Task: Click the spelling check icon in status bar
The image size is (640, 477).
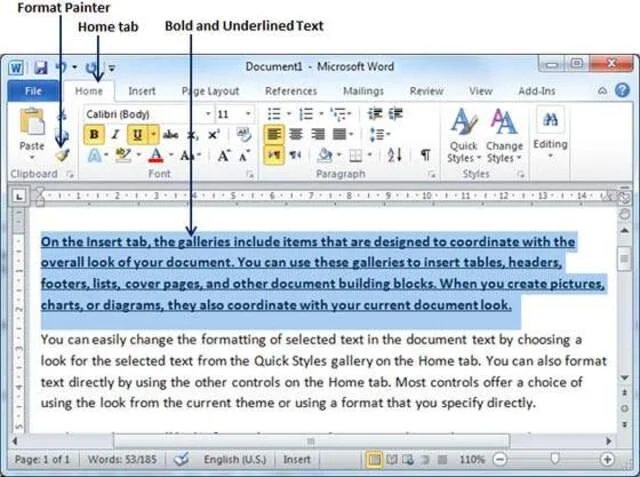Action: 181,459
